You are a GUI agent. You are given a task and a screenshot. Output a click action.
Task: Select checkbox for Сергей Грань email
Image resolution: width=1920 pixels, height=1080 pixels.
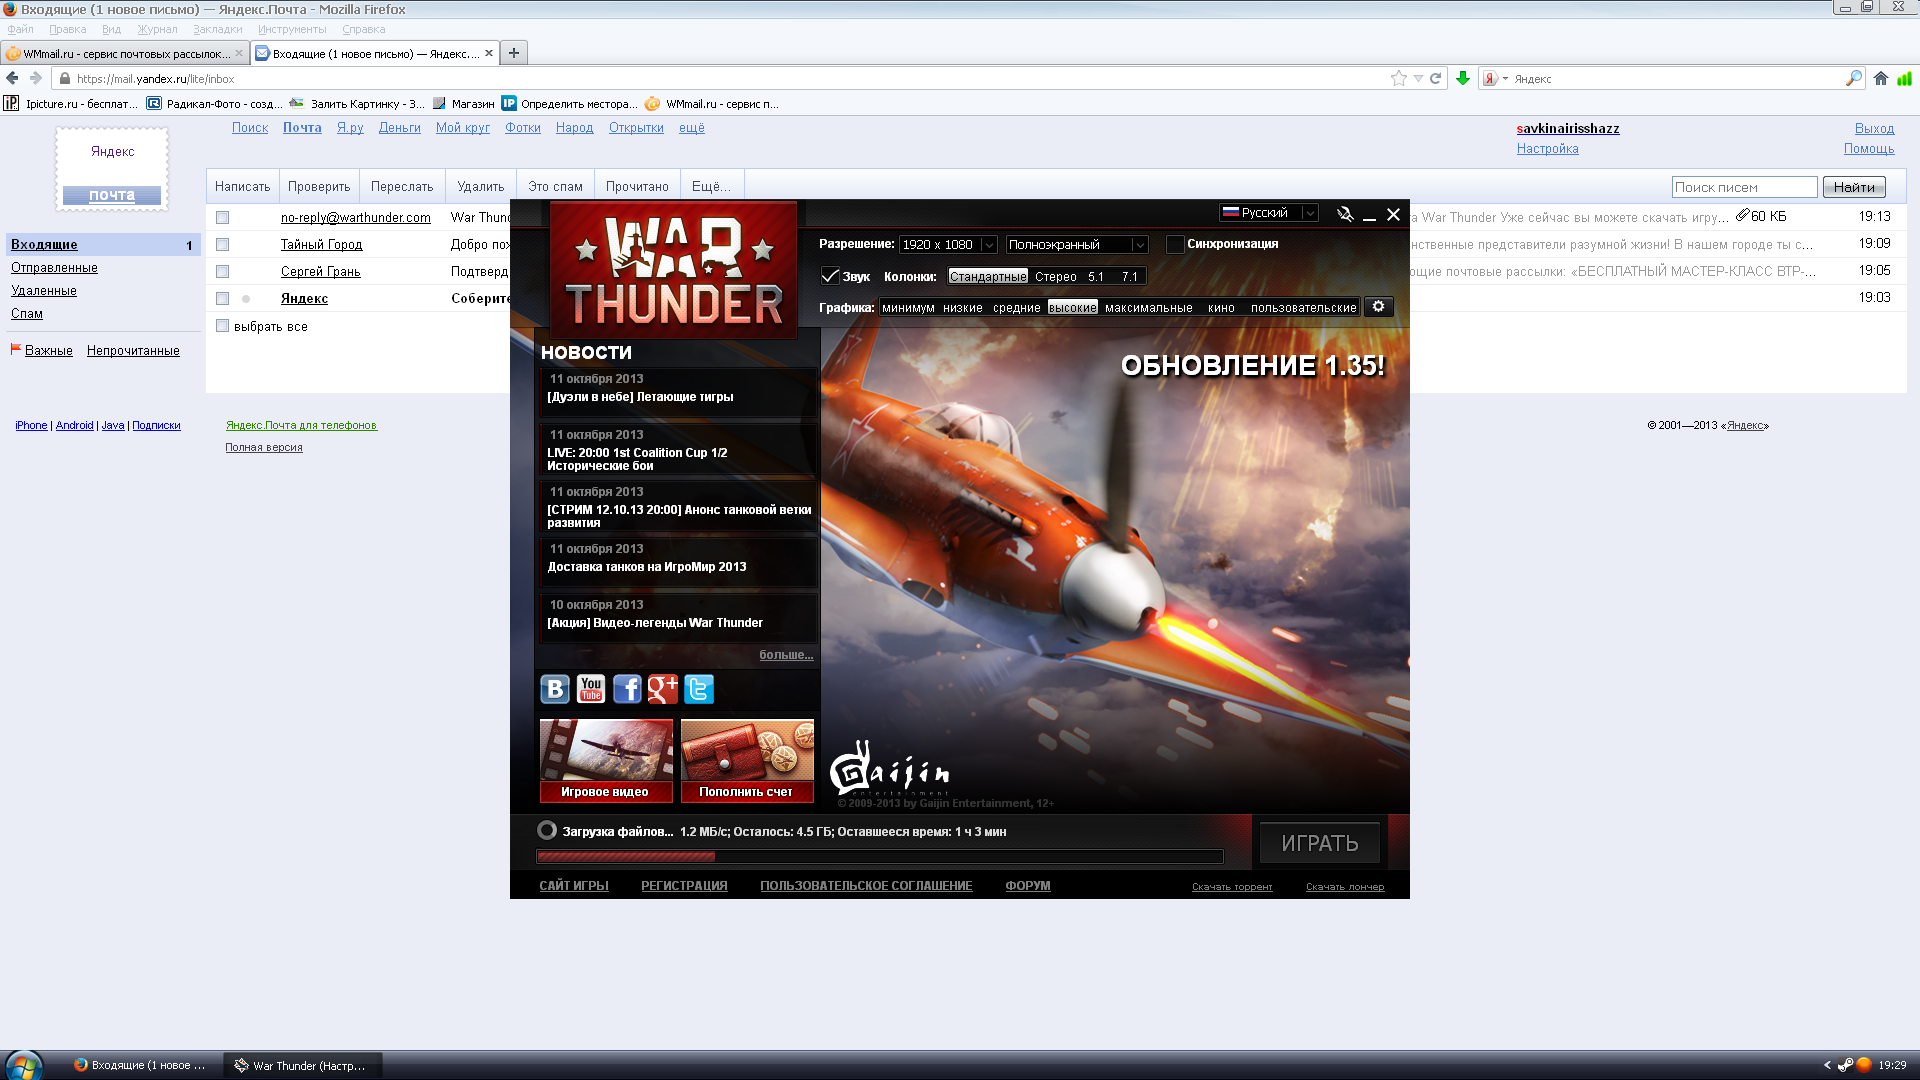tap(223, 271)
